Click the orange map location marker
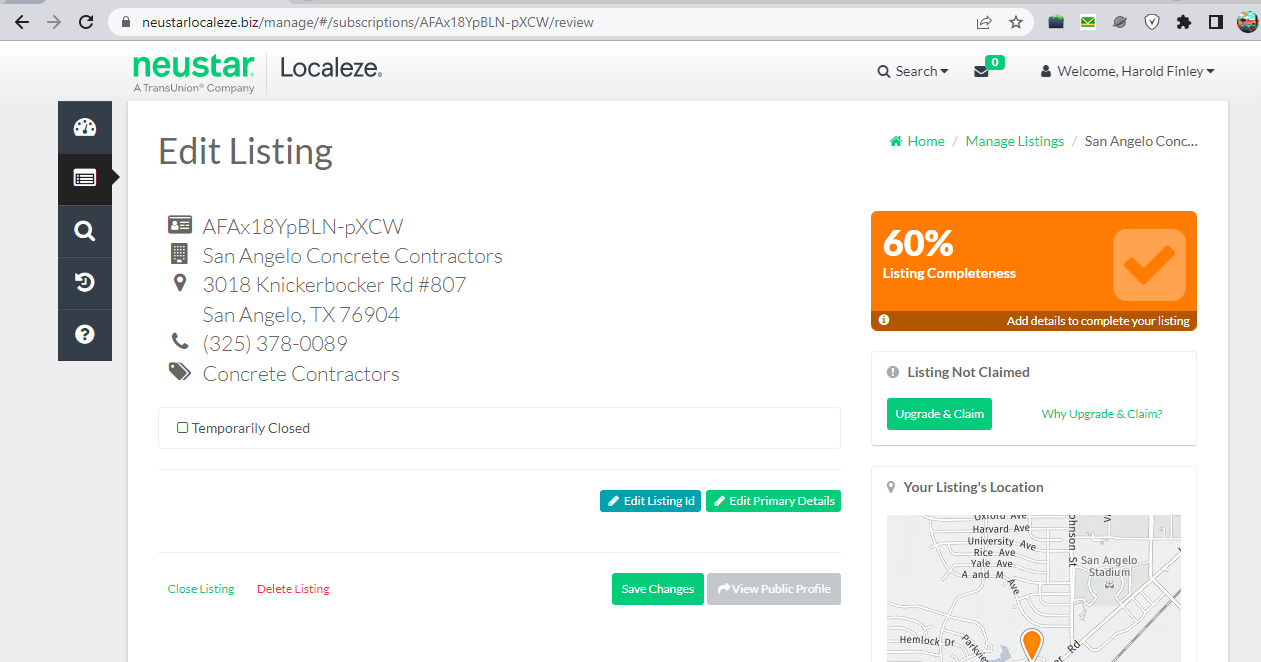Screen dimensions: 1261x662 [x=1031, y=644]
